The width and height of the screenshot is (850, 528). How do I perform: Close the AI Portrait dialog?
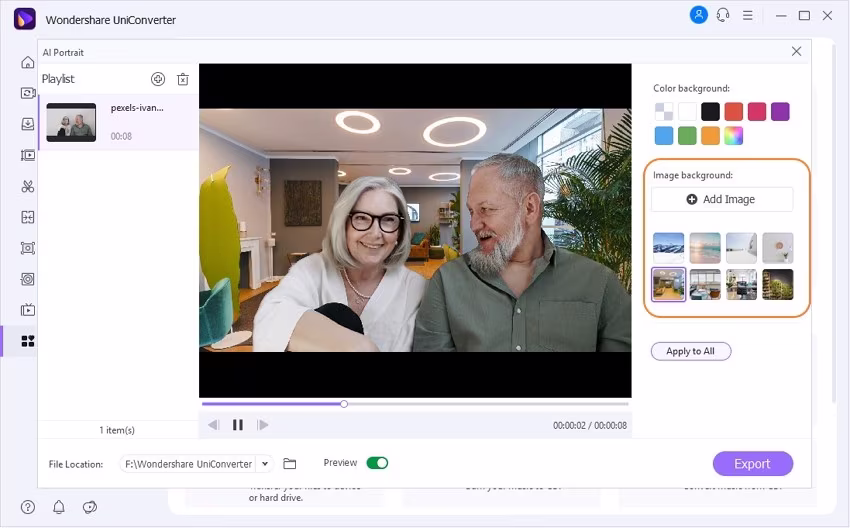point(796,51)
